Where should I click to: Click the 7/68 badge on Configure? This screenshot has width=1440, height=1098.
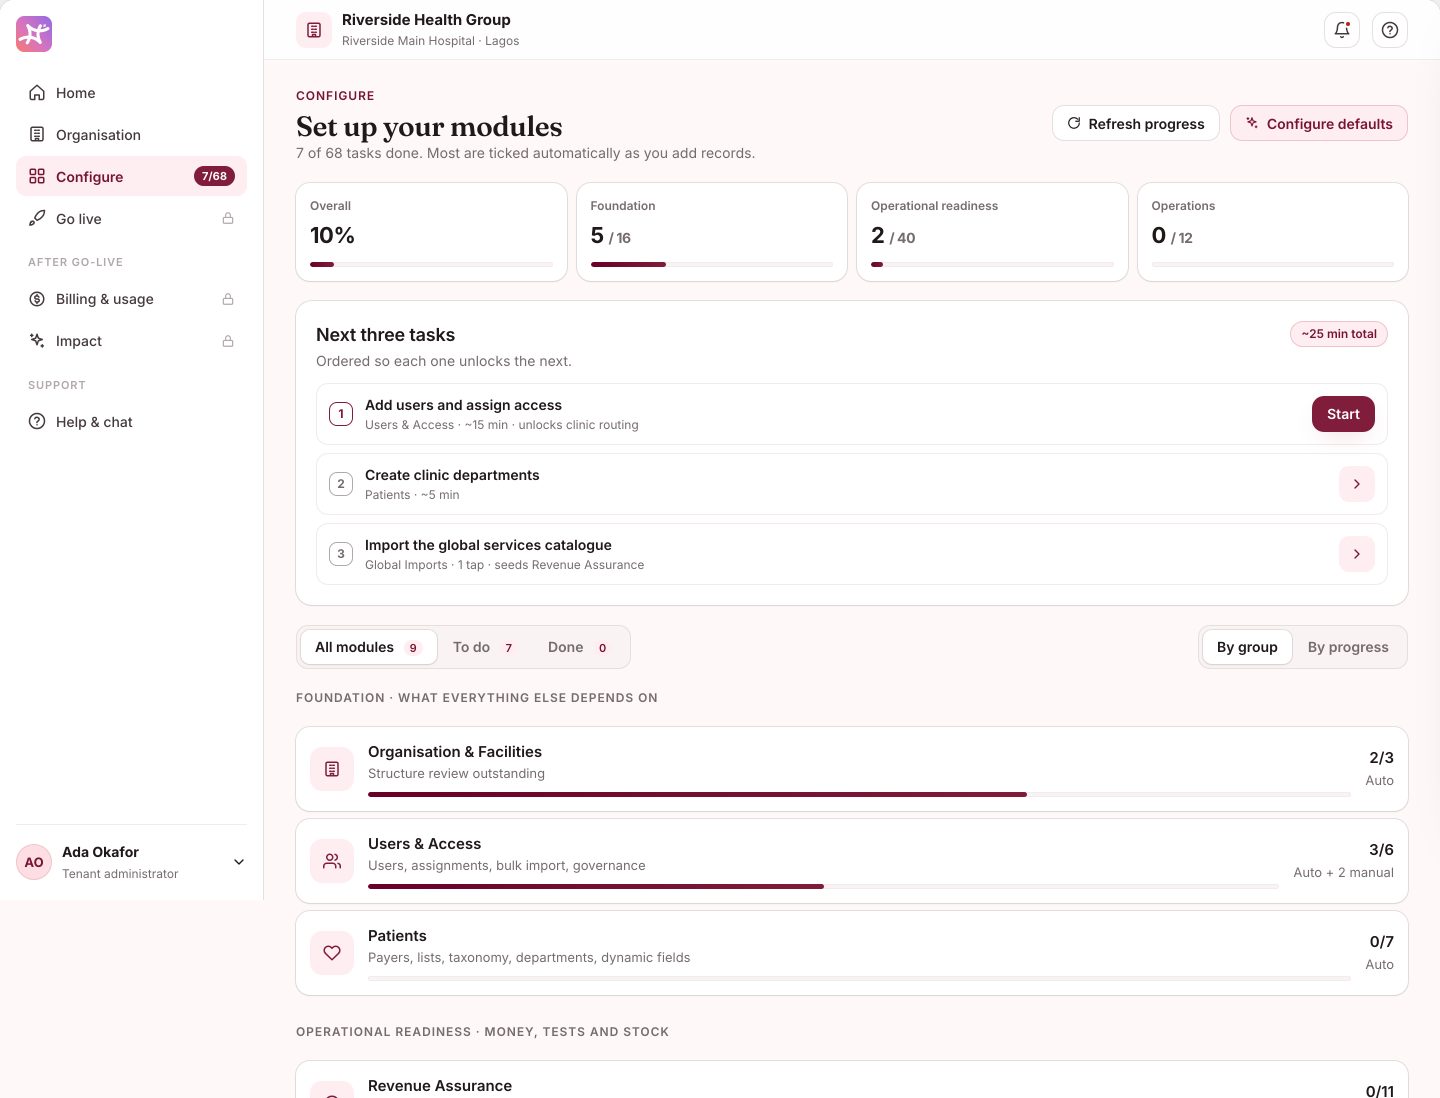click(214, 176)
